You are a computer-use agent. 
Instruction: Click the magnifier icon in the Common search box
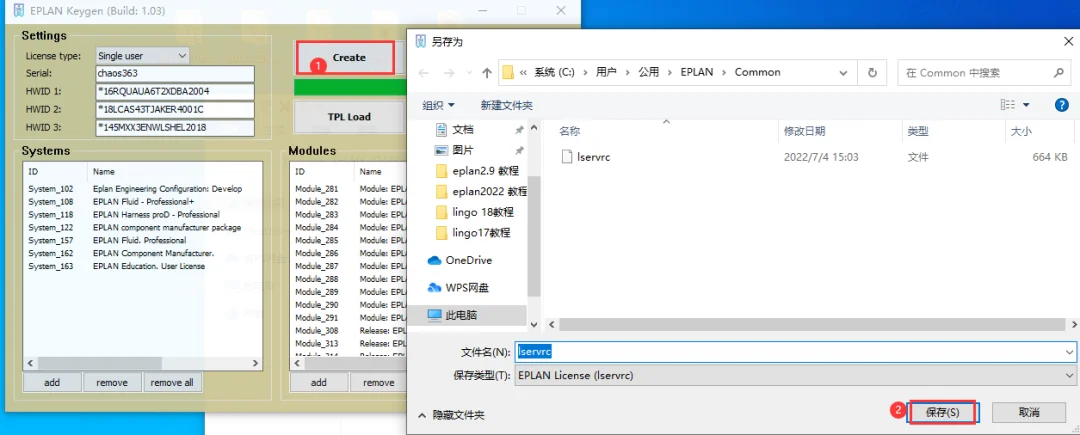point(1059,72)
